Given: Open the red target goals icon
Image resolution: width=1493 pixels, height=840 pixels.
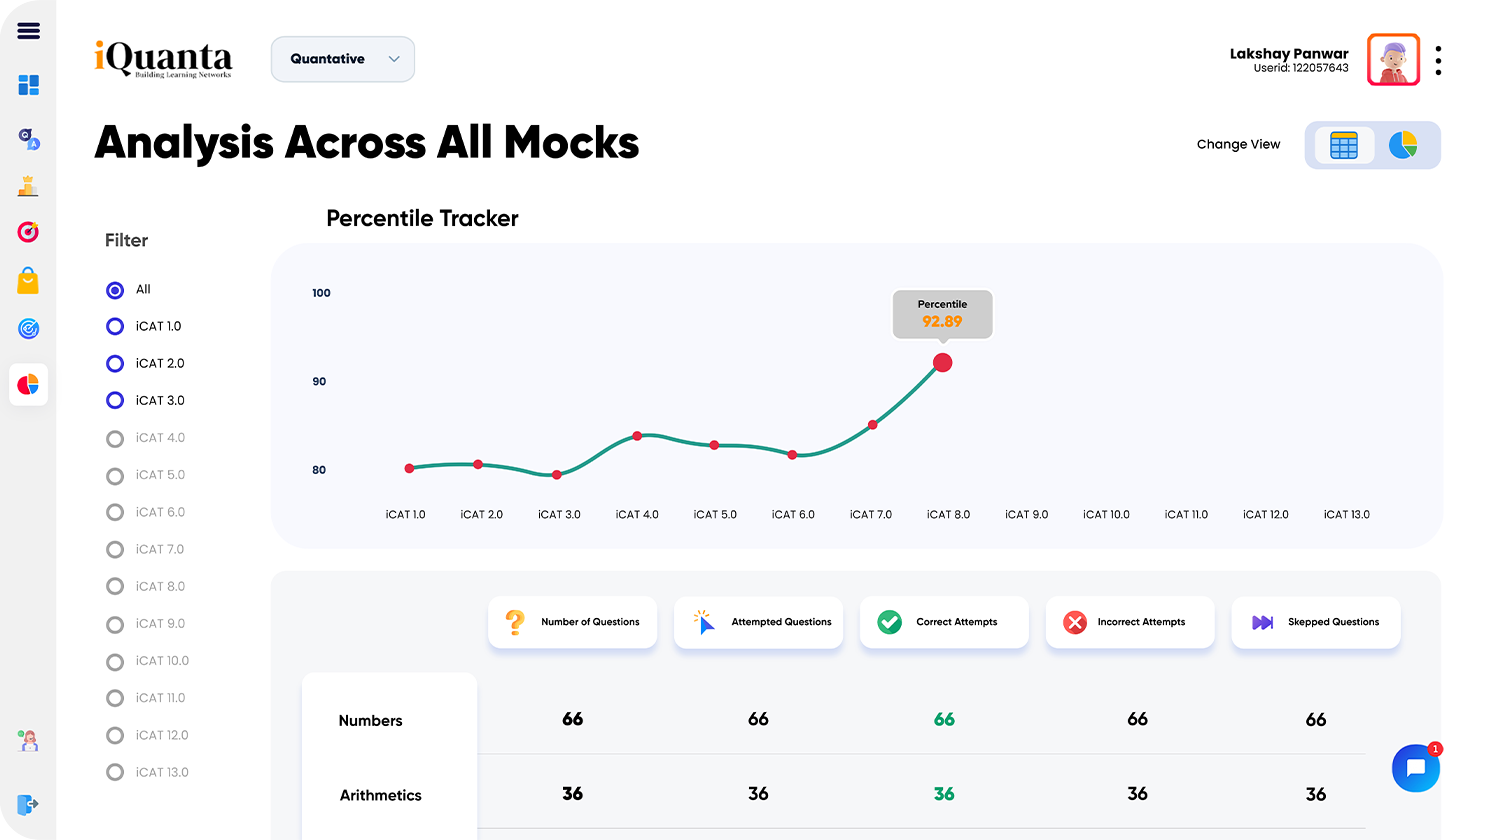Looking at the screenshot, I should point(28,232).
